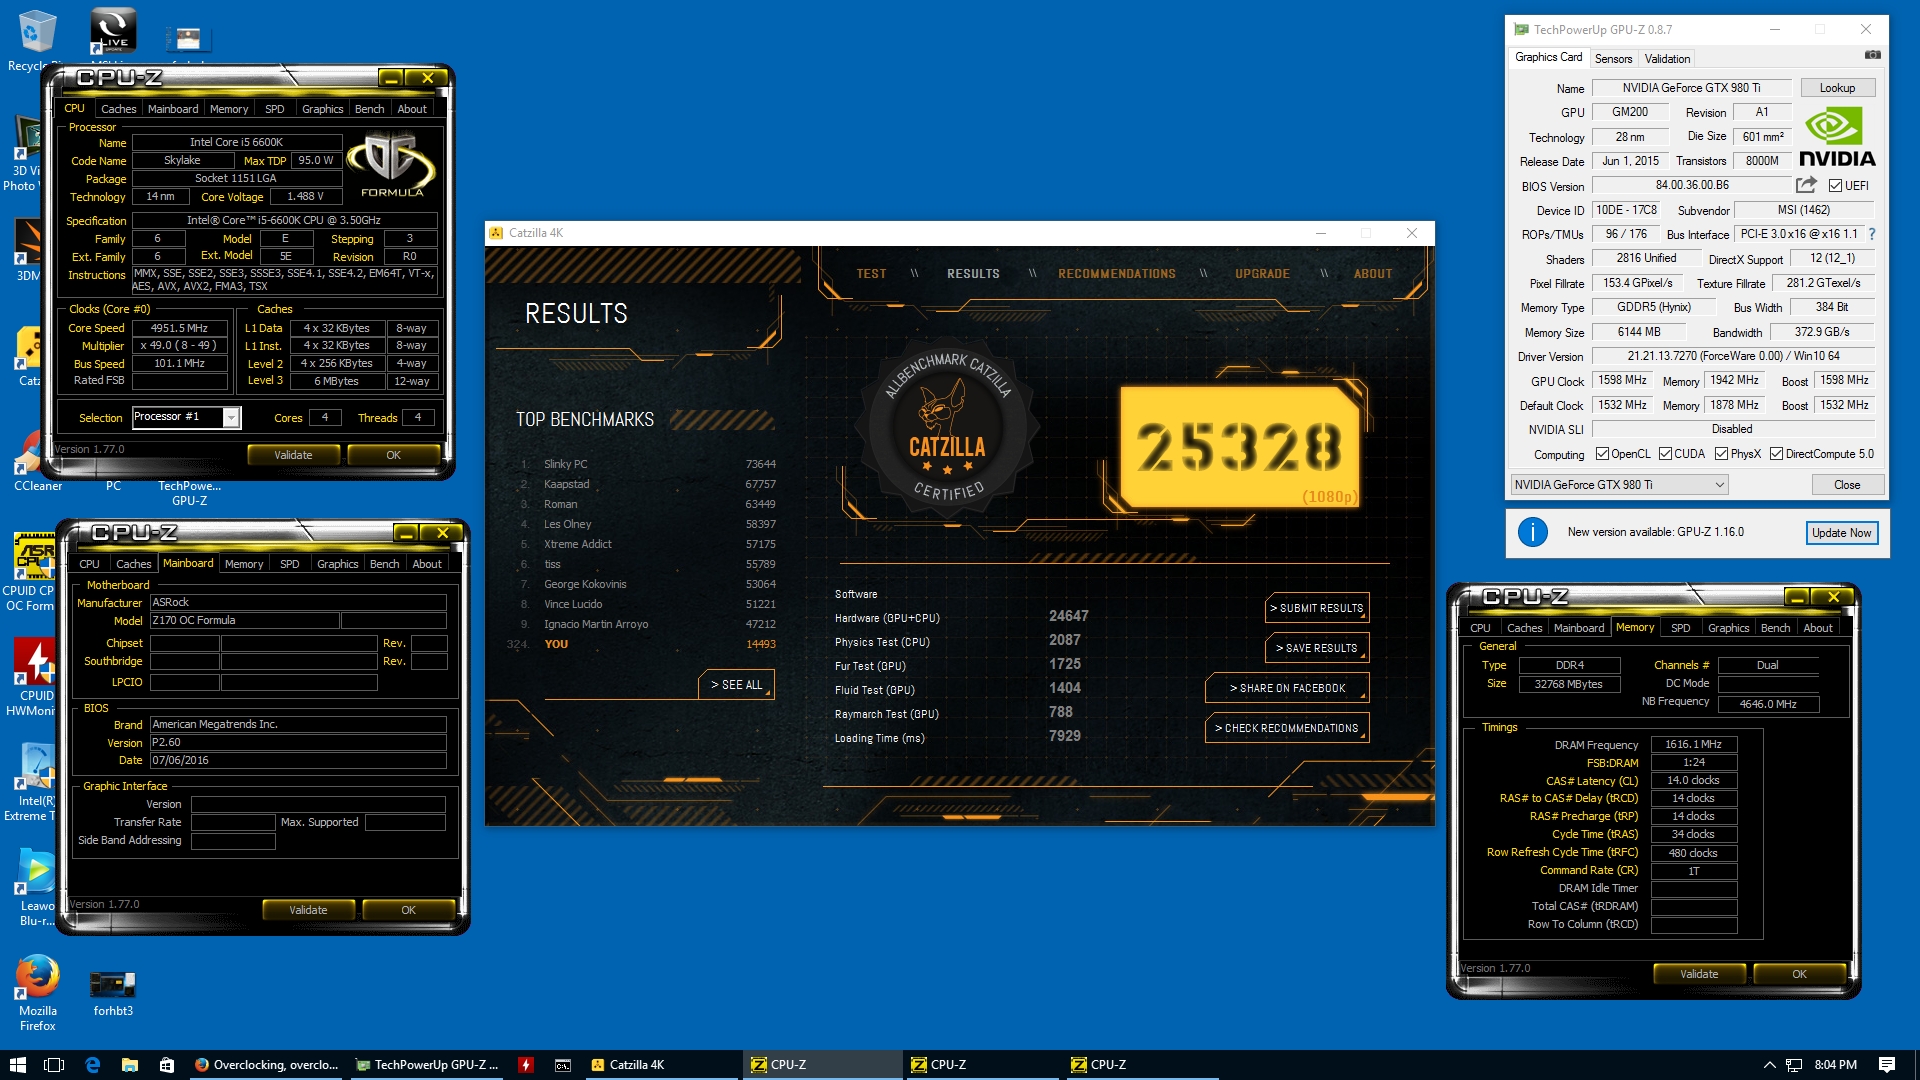Screen dimensions: 1920x1080
Task: Click the network icon in the system tray
Action: point(1794,1065)
